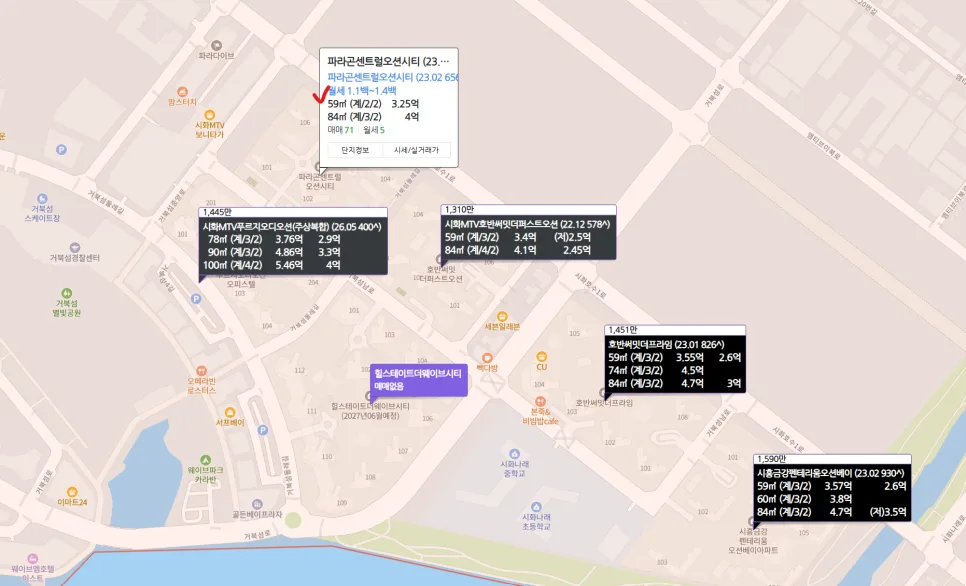This screenshot has width=966, height=586.
Task: Click the 웨이브엠호텔 marker icon
Action: 33,559
